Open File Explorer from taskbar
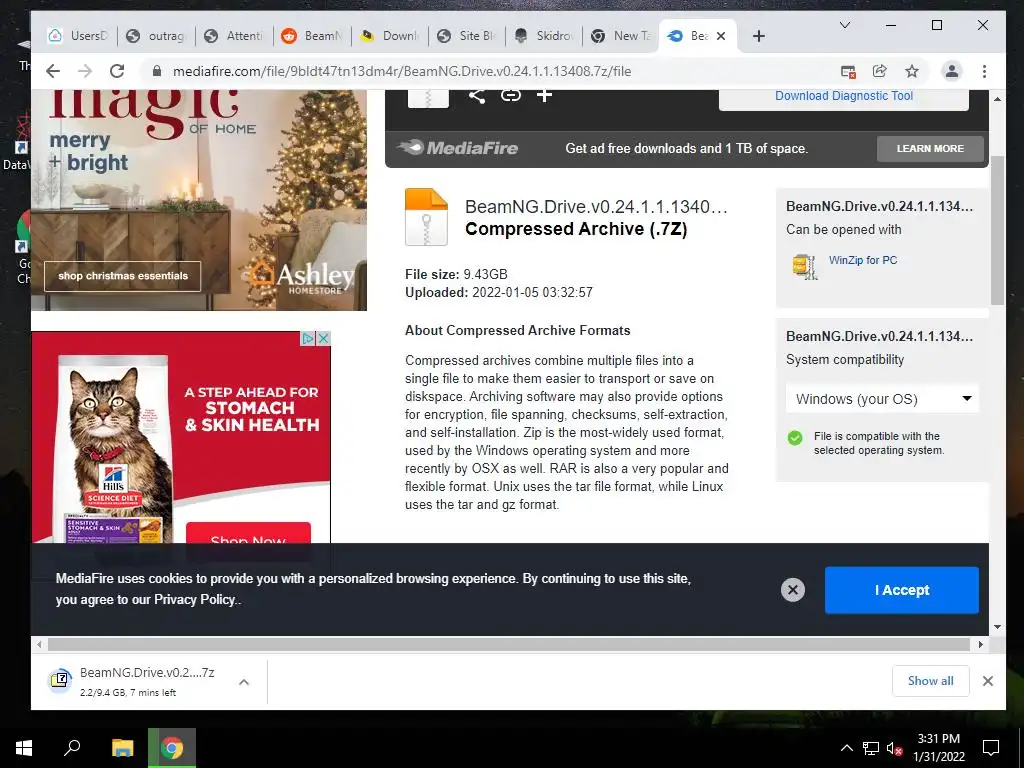Image resolution: width=1024 pixels, height=768 pixels. 122,747
